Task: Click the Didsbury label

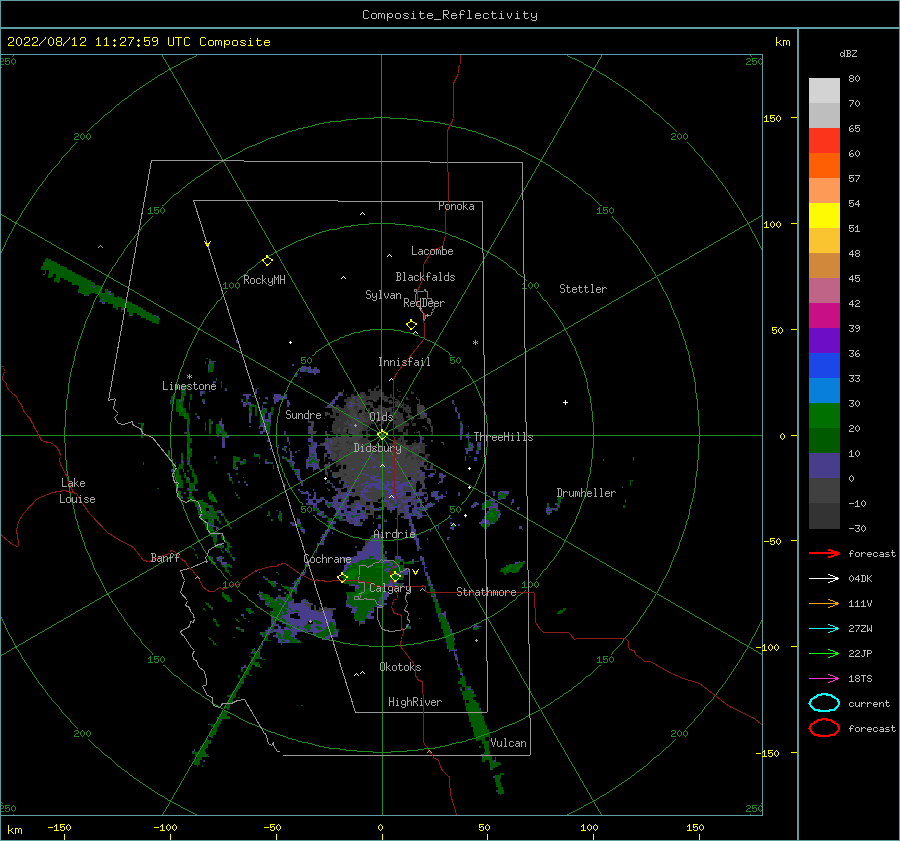Action: [377, 448]
